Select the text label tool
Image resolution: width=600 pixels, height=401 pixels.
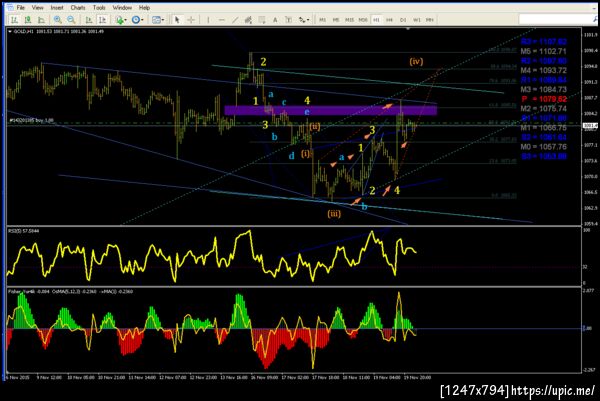289,20
